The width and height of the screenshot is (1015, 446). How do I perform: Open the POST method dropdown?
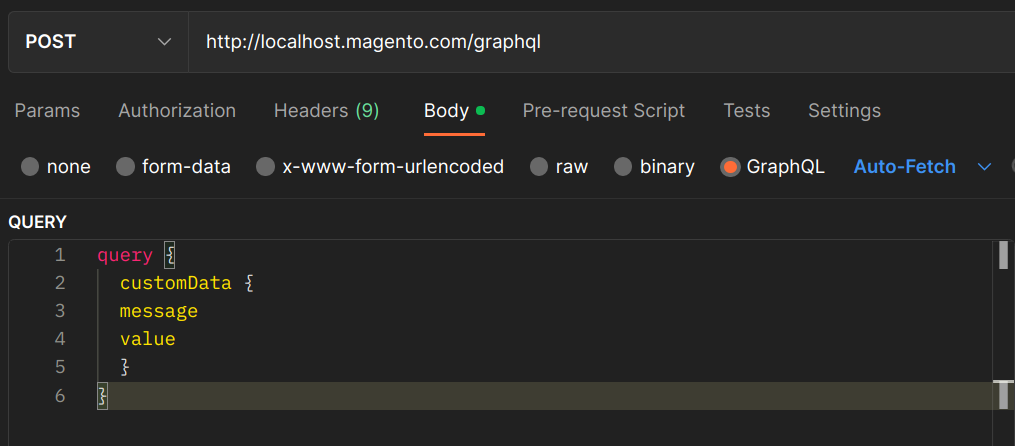pyautogui.click(x=98, y=42)
